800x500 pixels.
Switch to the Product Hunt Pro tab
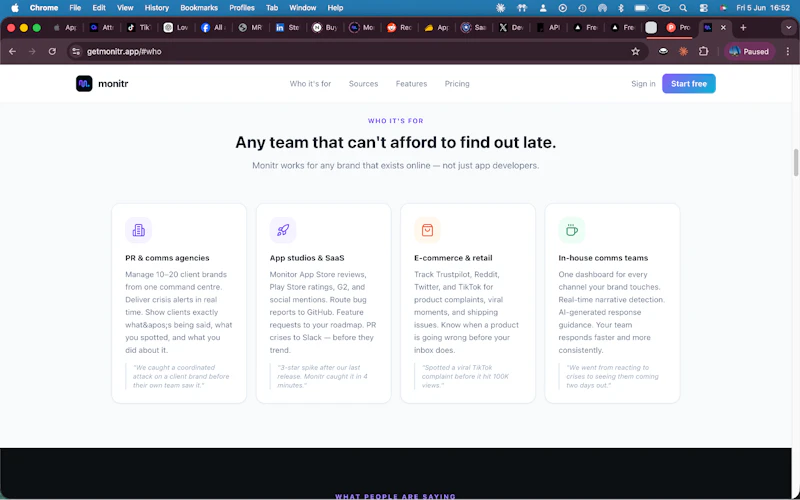point(679,28)
